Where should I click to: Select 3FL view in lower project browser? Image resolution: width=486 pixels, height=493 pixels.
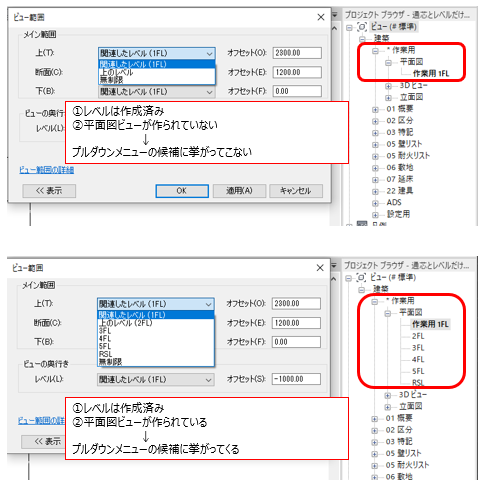tap(418, 348)
